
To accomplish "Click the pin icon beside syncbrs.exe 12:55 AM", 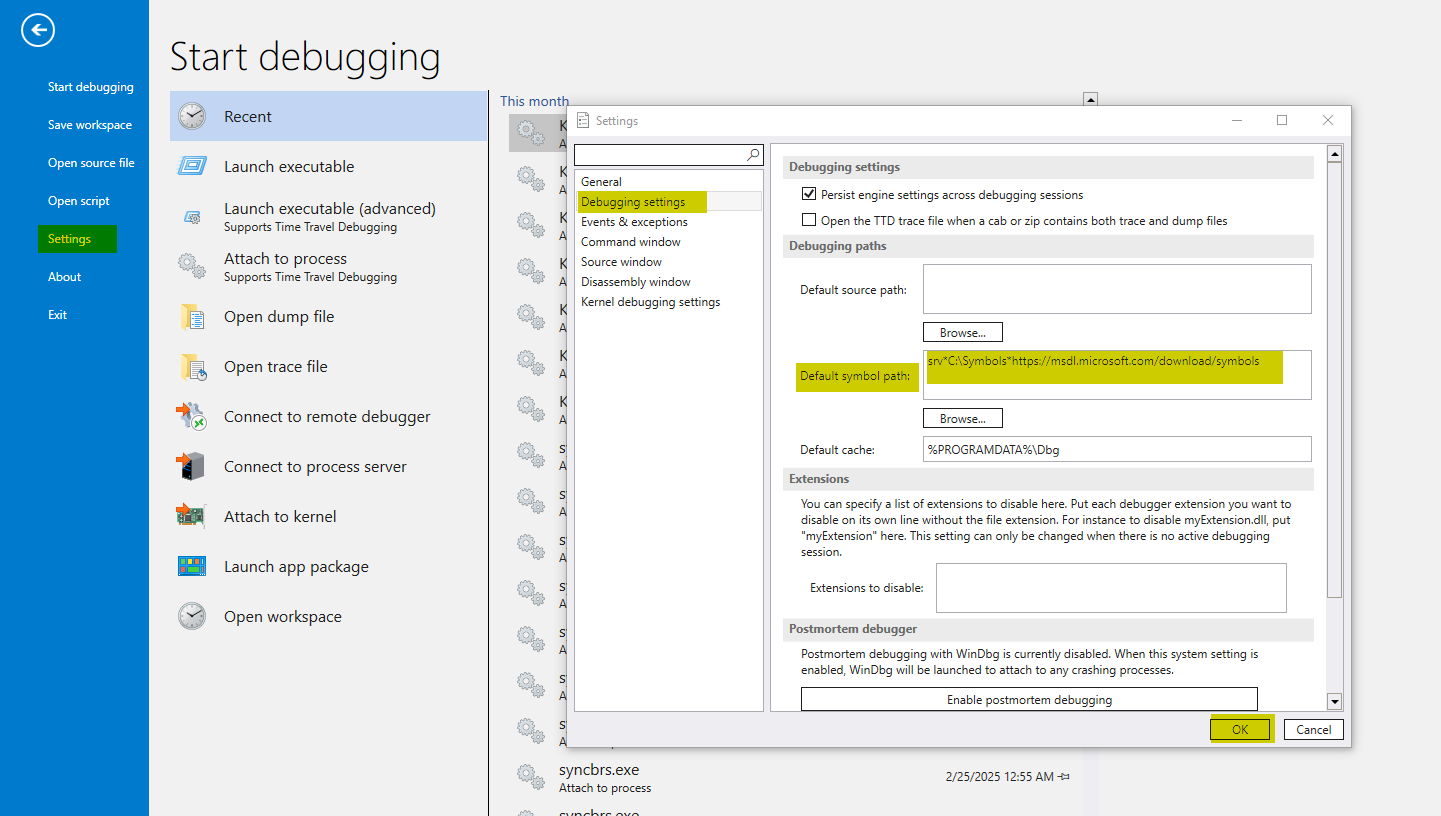I will pos(1065,777).
